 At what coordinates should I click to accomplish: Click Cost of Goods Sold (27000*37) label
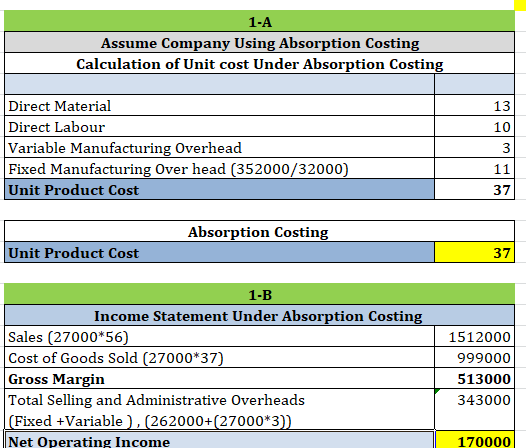point(219,357)
